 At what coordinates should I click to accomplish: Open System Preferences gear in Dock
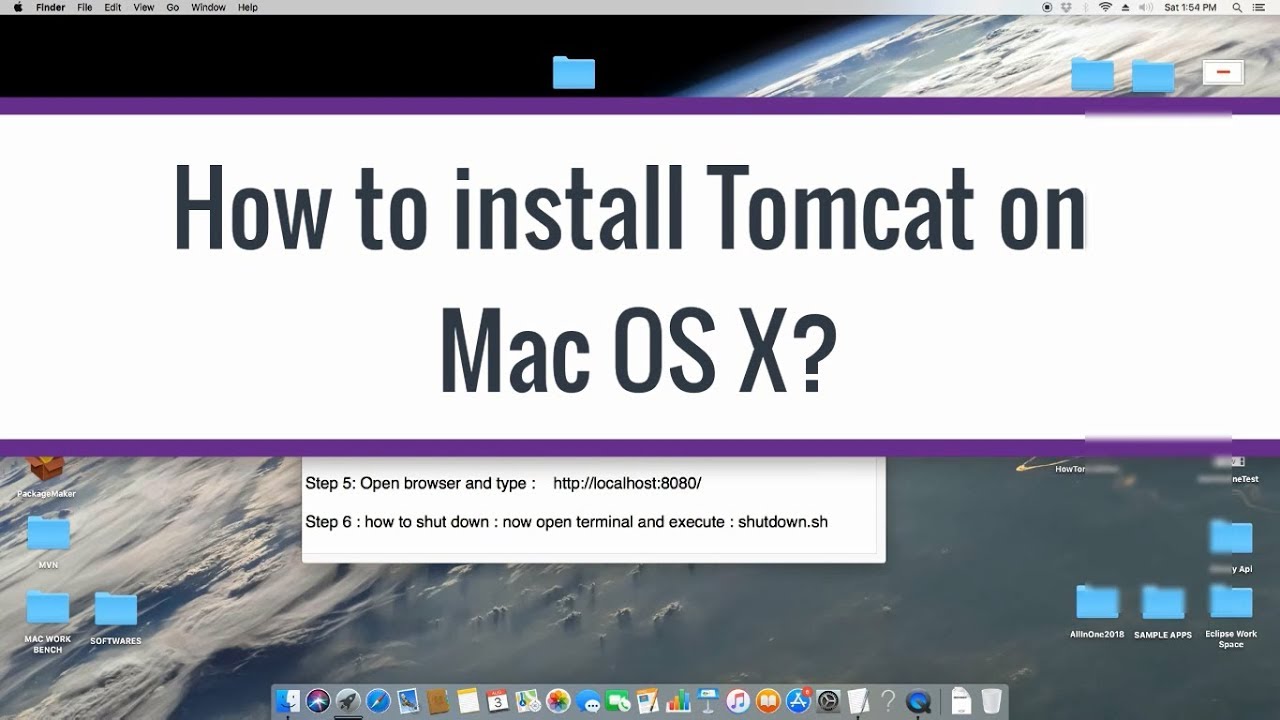(x=828, y=701)
